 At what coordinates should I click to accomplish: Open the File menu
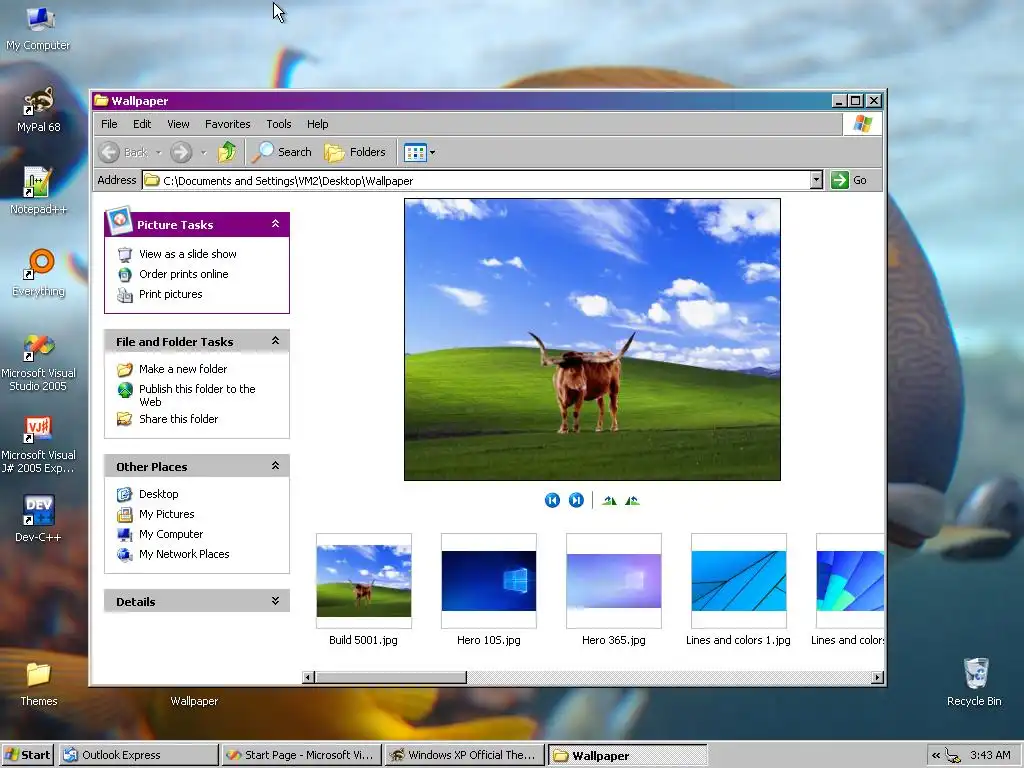109,124
